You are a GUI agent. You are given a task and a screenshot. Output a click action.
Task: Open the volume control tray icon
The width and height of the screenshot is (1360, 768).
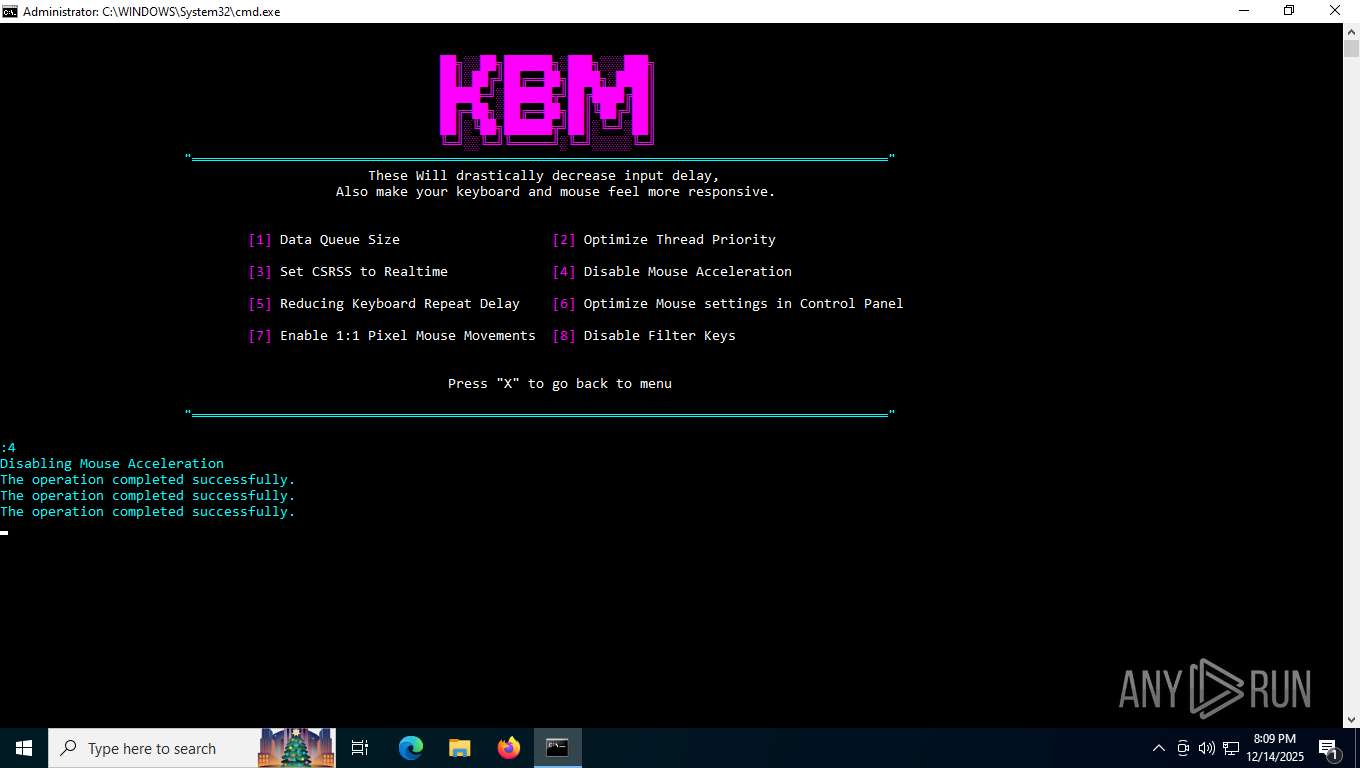pos(1206,748)
